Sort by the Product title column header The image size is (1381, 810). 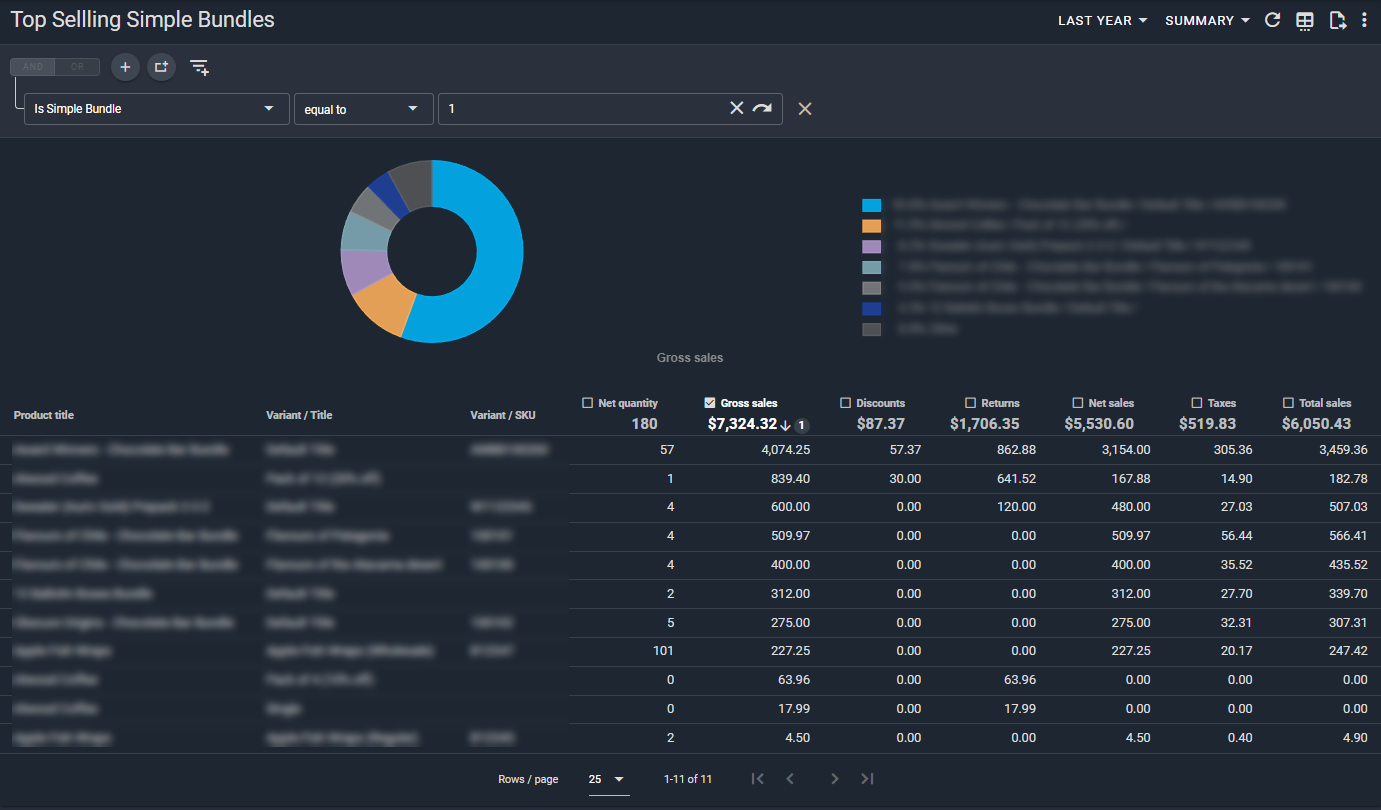coord(44,415)
